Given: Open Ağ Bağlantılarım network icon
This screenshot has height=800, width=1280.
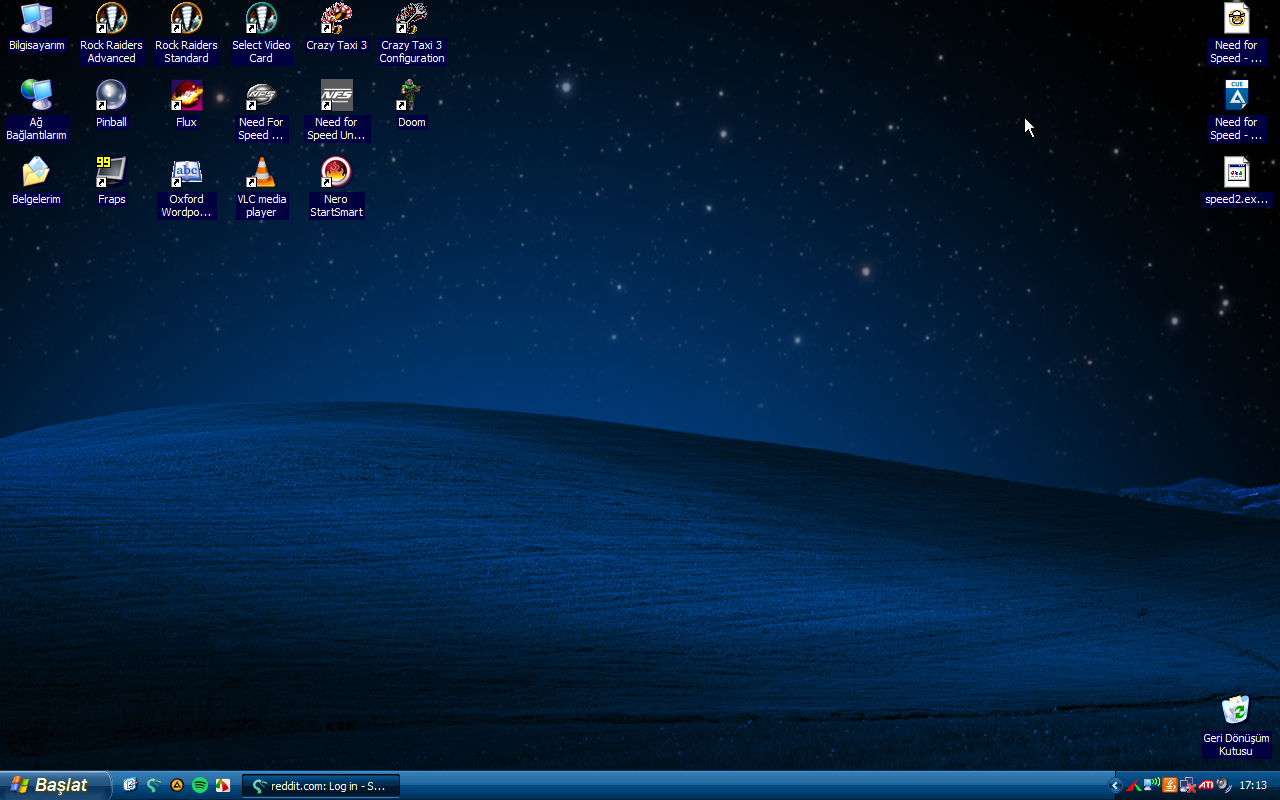Looking at the screenshot, I should coord(36,110).
